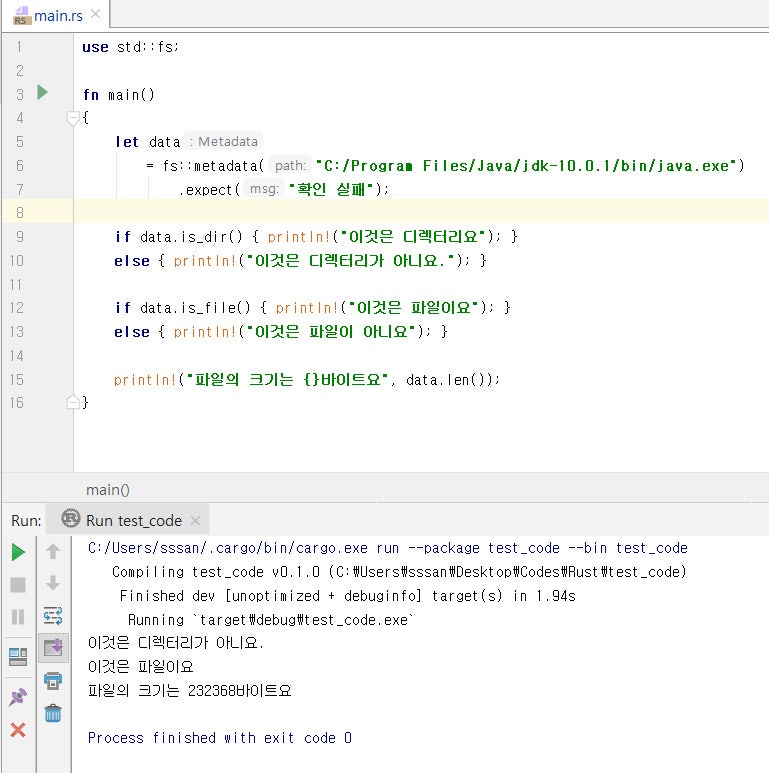Print the console output via printer icon
This screenshot has width=769, height=773.
(53, 680)
